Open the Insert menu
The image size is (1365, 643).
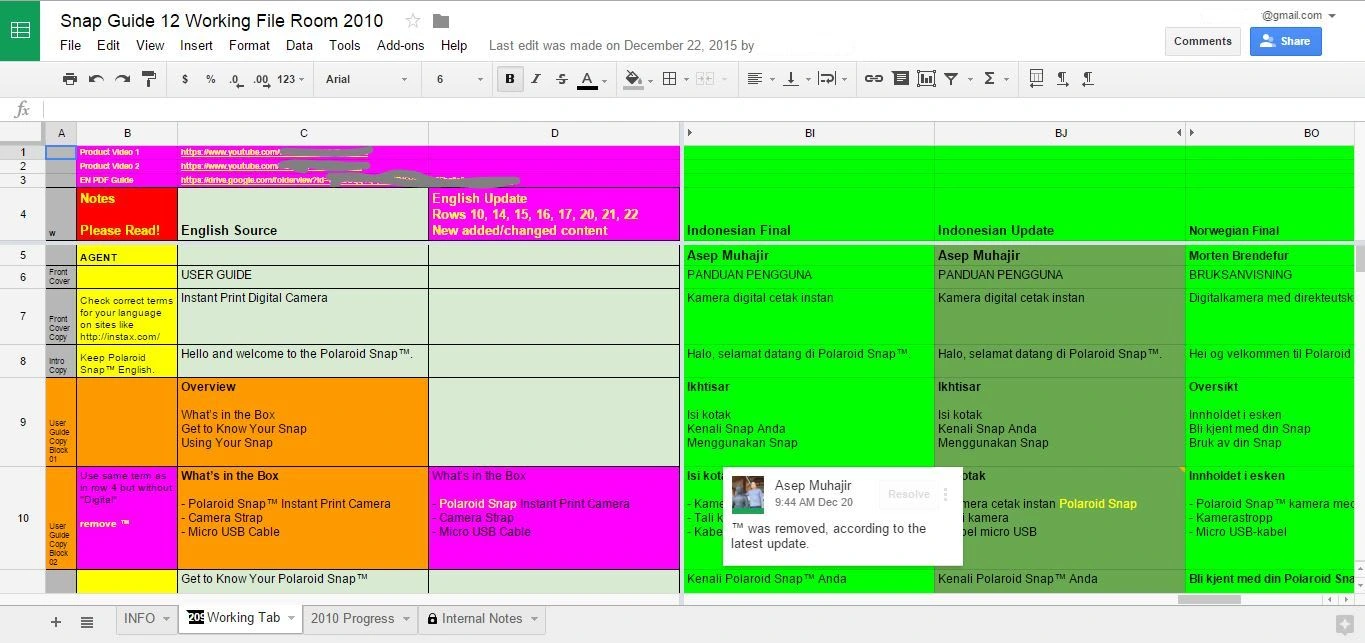coord(196,45)
